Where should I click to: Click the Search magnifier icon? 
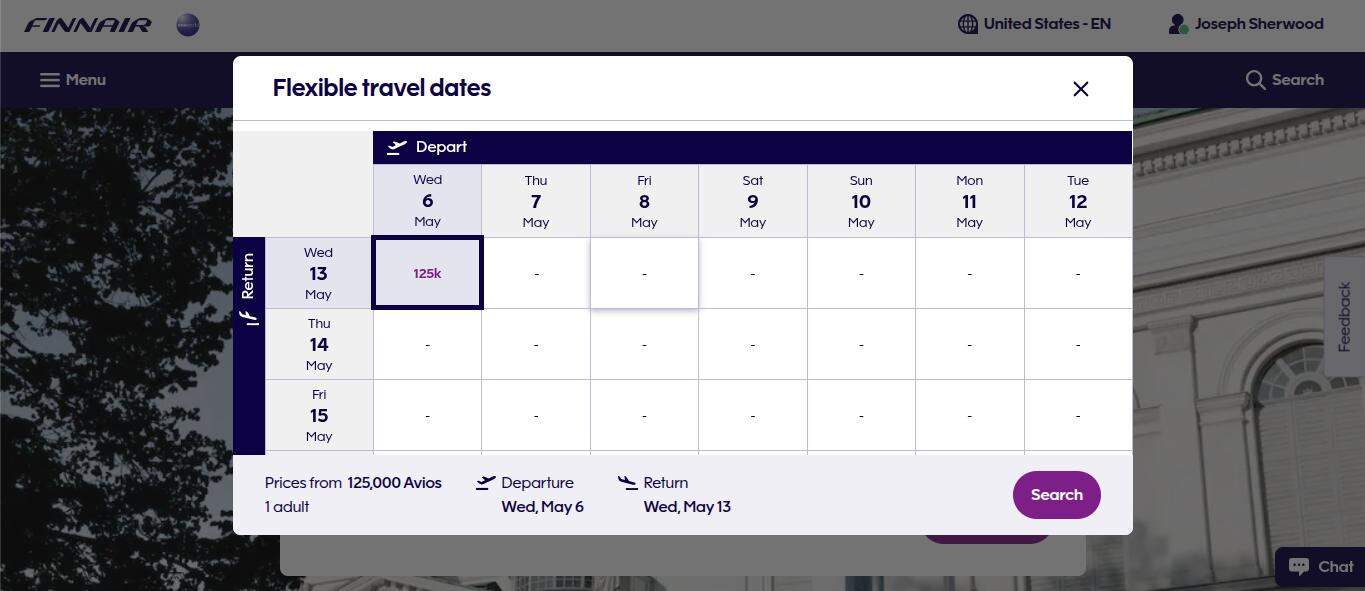pyautogui.click(x=1255, y=79)
